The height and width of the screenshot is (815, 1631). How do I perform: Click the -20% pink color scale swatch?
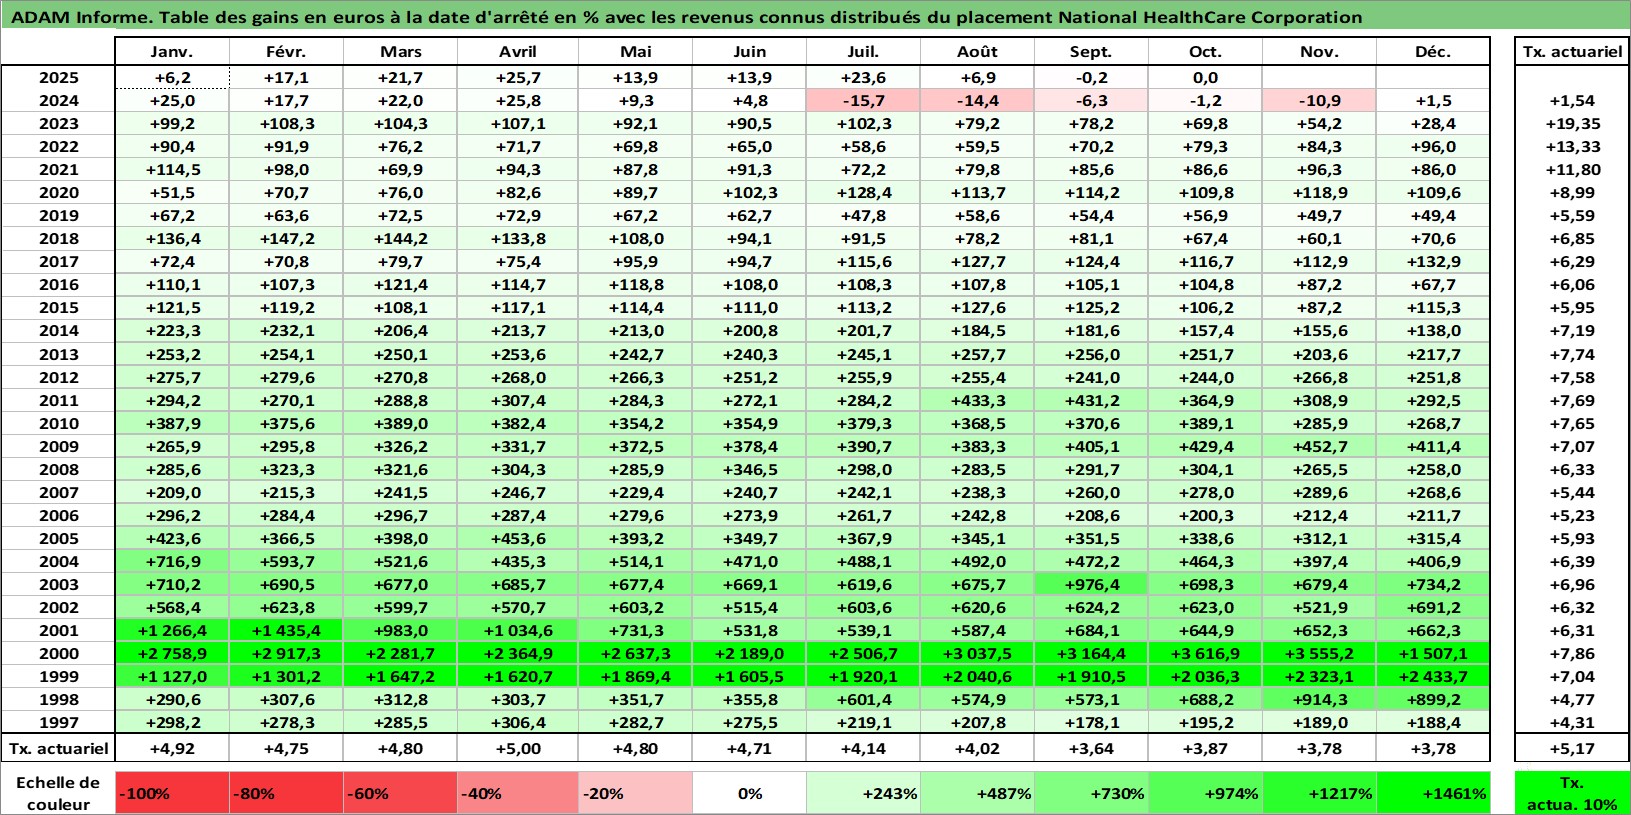coord(636,793)
